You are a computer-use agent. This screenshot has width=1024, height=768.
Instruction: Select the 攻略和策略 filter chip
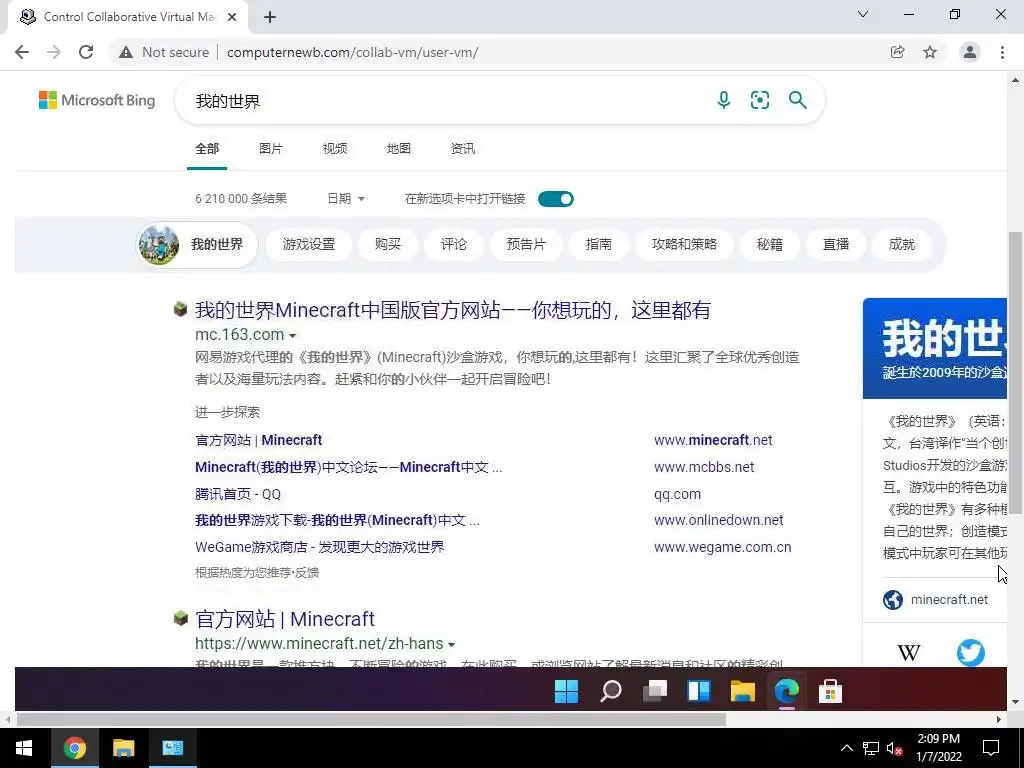[x=684, y=244]
